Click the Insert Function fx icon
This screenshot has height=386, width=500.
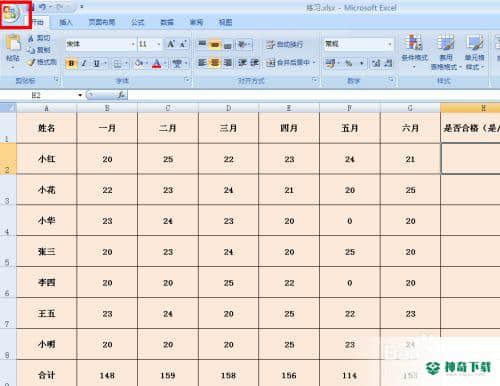[121, 95]
